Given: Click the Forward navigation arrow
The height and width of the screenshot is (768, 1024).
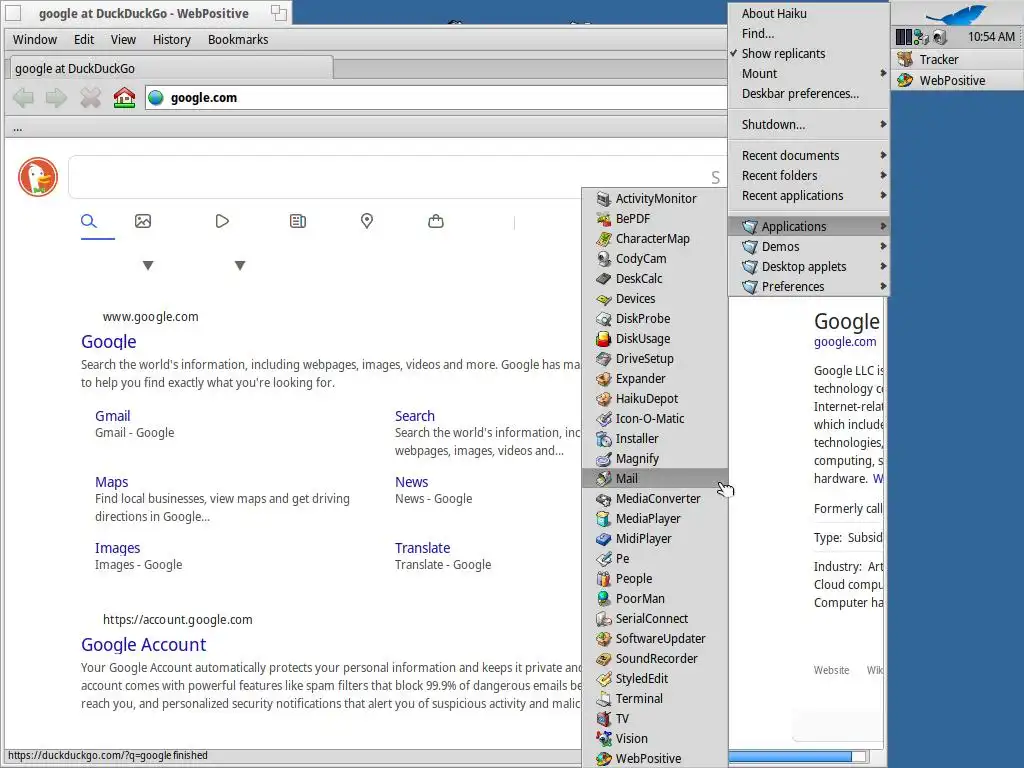Looking at the screenshot, I should tap(56, 98).
